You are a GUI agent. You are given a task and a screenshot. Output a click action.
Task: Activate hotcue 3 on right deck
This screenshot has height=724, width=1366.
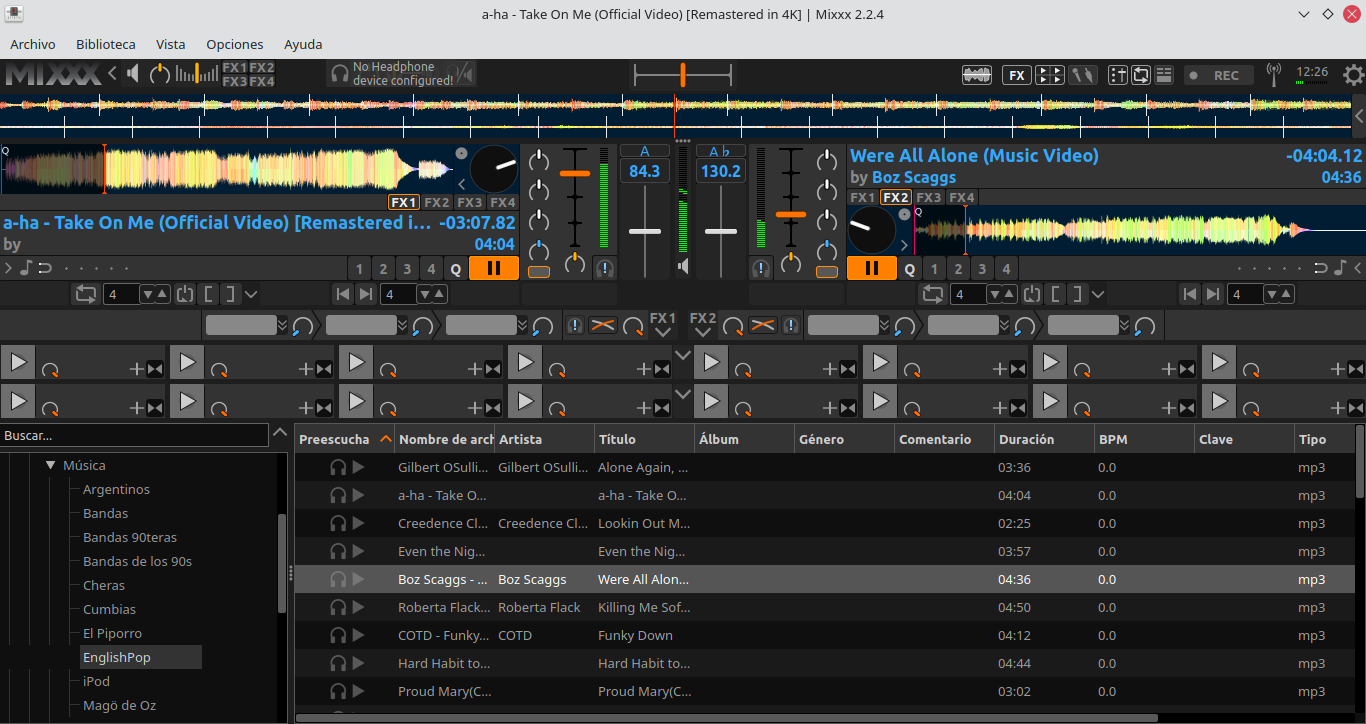click(x=982, y=268)
